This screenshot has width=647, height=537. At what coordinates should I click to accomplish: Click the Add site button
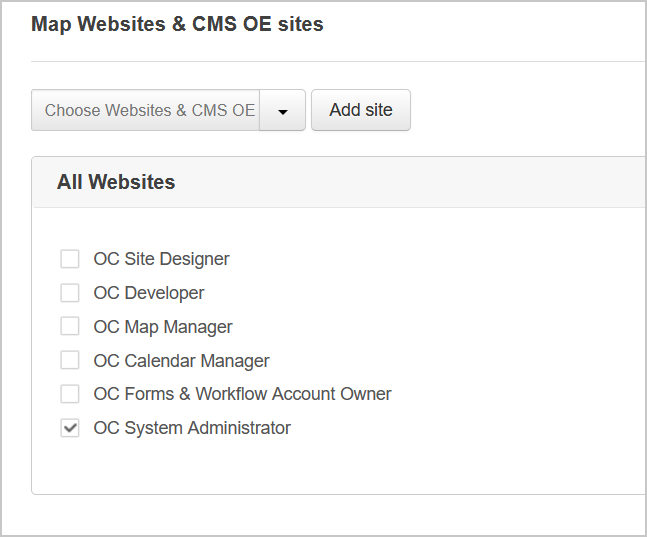tap(361, 110)
